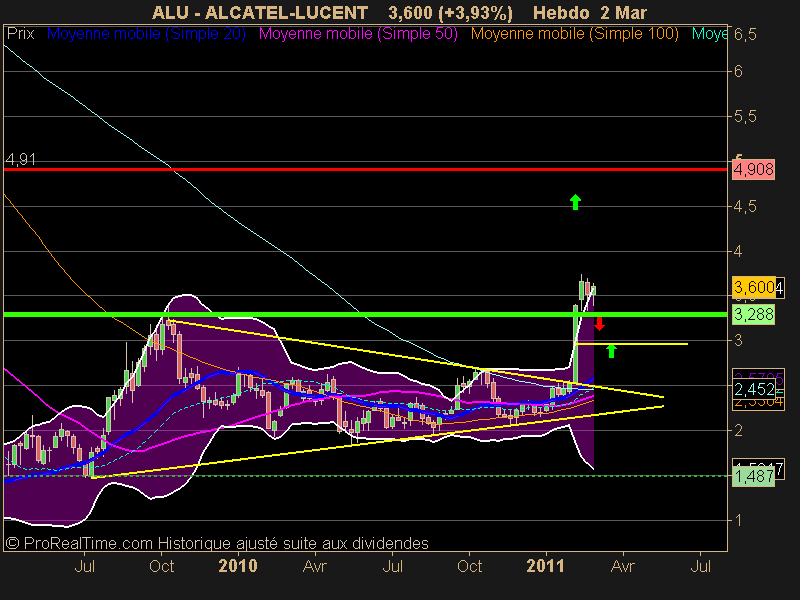This screenshot has height=600, width=800.
Task: Click the red 4,908 price tag
Action: [754, 169]
